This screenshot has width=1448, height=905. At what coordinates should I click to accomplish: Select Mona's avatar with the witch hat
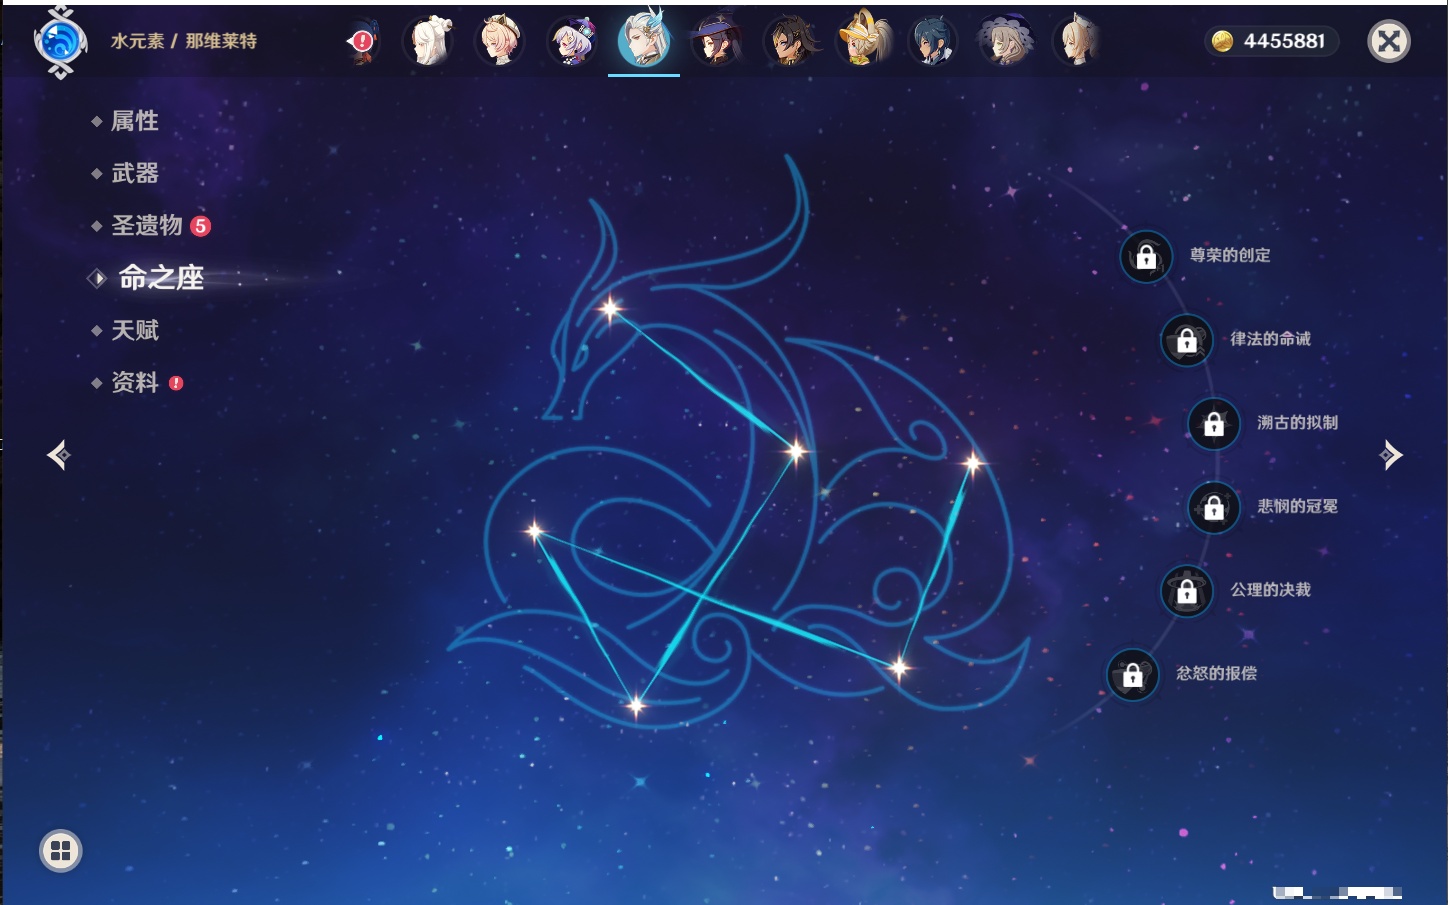[x=716, y=42]
